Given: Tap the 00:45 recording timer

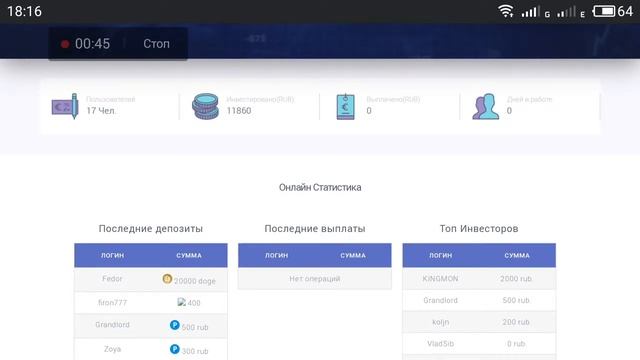Looking at the screenshot, I should tap(92, 44).
